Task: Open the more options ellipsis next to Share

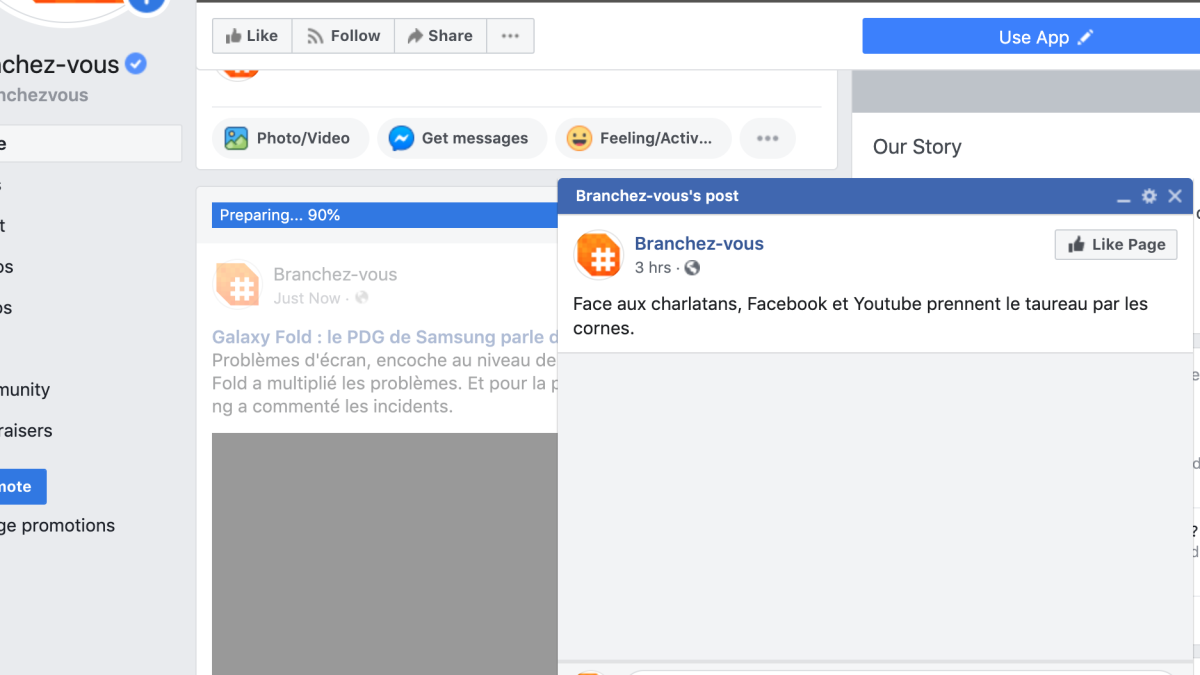Action: coord(510,36)
